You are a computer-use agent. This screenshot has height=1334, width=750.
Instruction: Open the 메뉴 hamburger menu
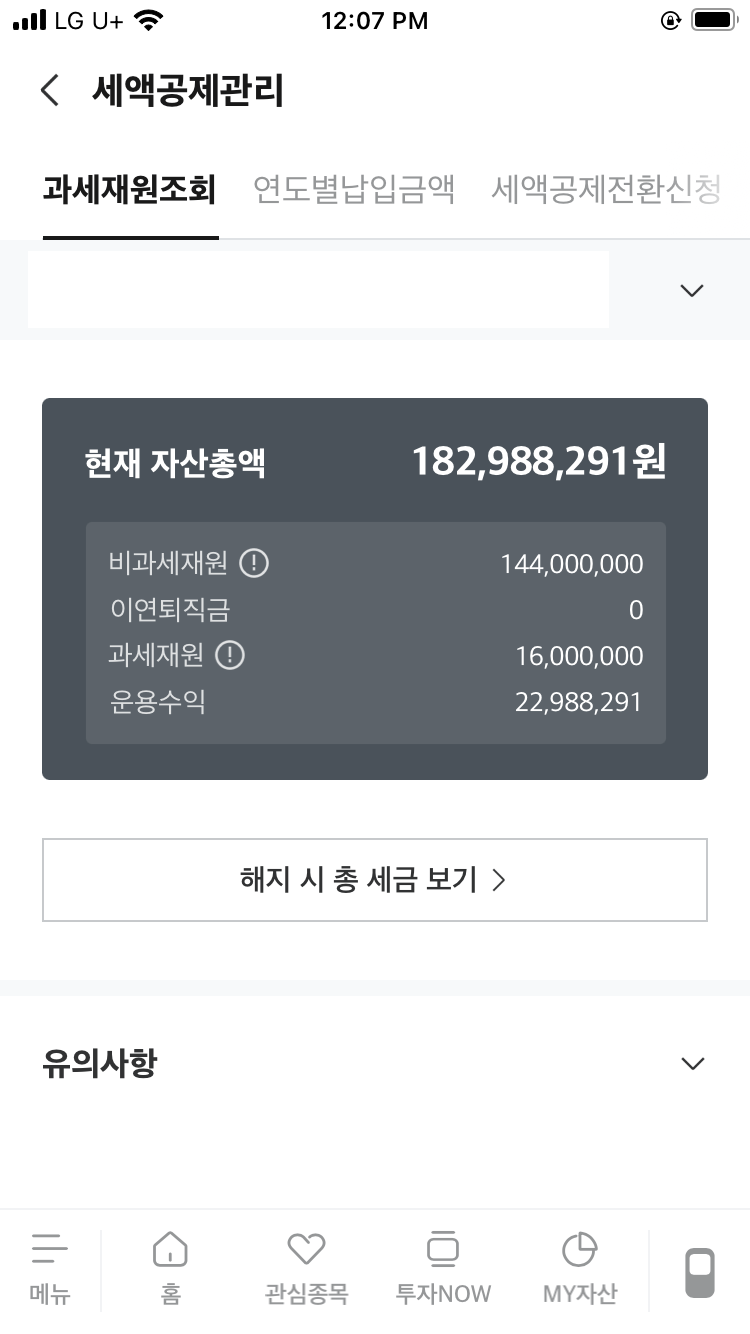pos(50,1268)
